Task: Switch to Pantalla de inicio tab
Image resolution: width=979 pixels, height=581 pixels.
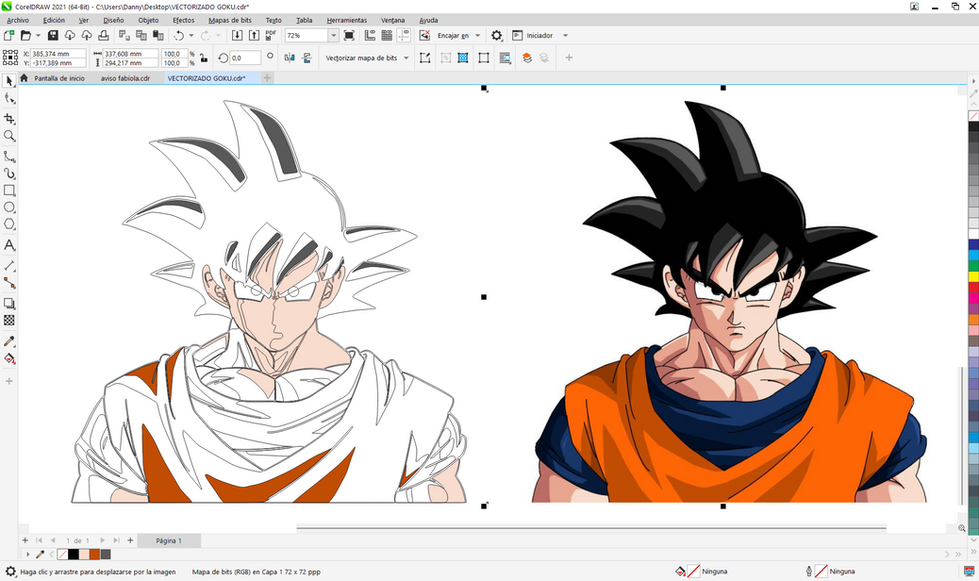Action: (x=59, y=78)
